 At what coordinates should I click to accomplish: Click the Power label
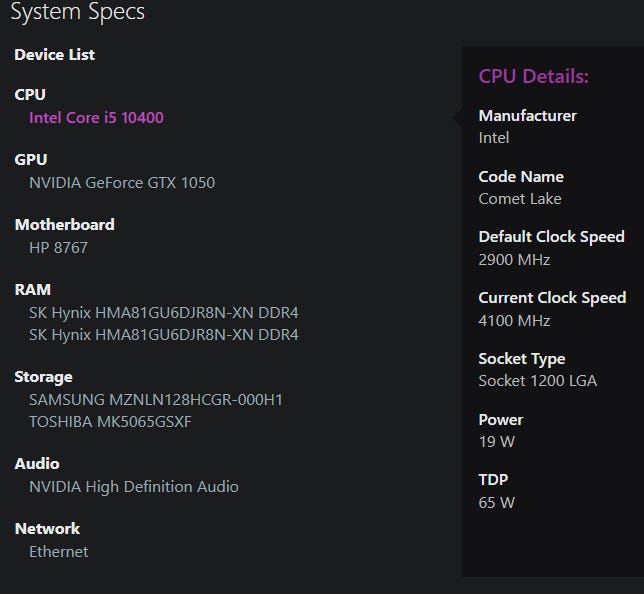501,420
